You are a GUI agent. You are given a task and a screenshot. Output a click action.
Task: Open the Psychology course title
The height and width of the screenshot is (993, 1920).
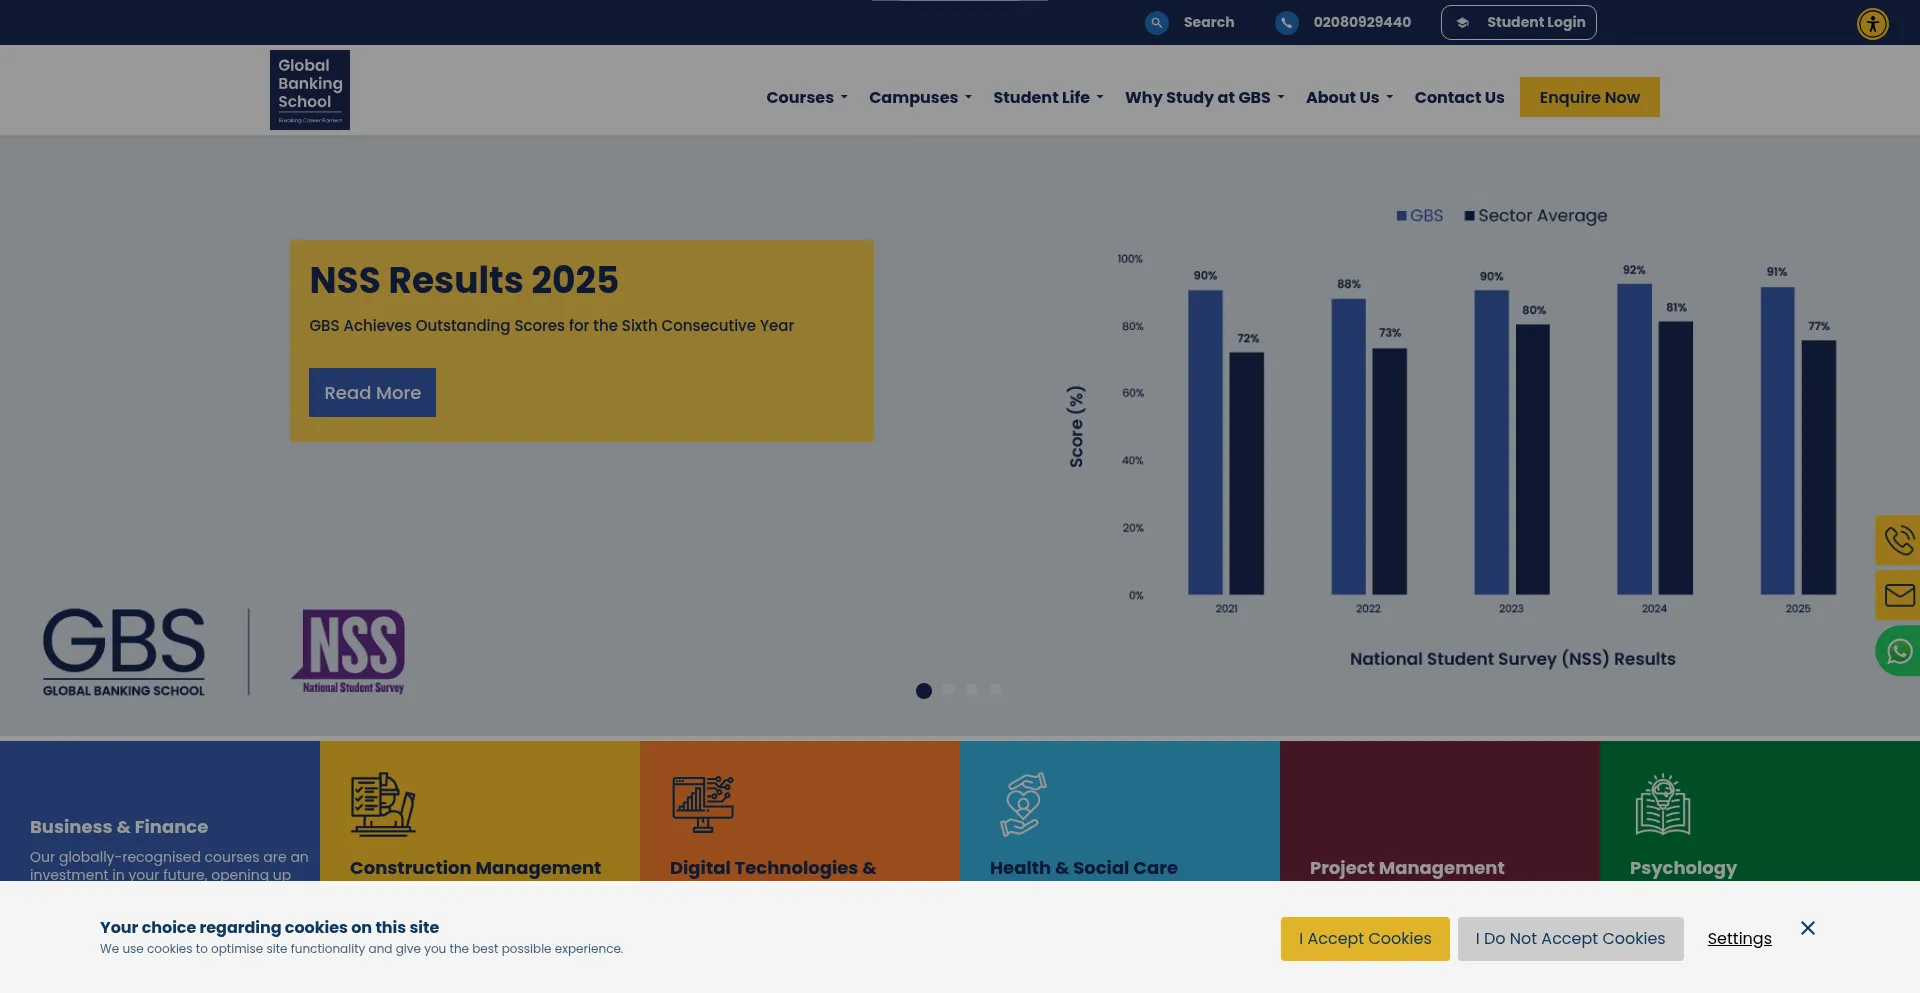1683,868
